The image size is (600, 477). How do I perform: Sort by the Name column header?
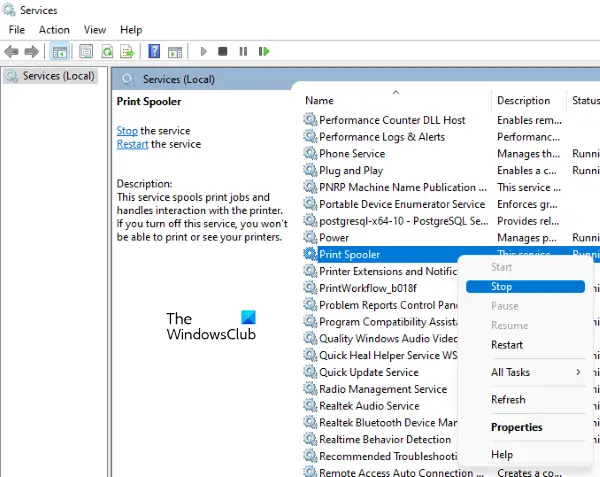pos(319,100)
